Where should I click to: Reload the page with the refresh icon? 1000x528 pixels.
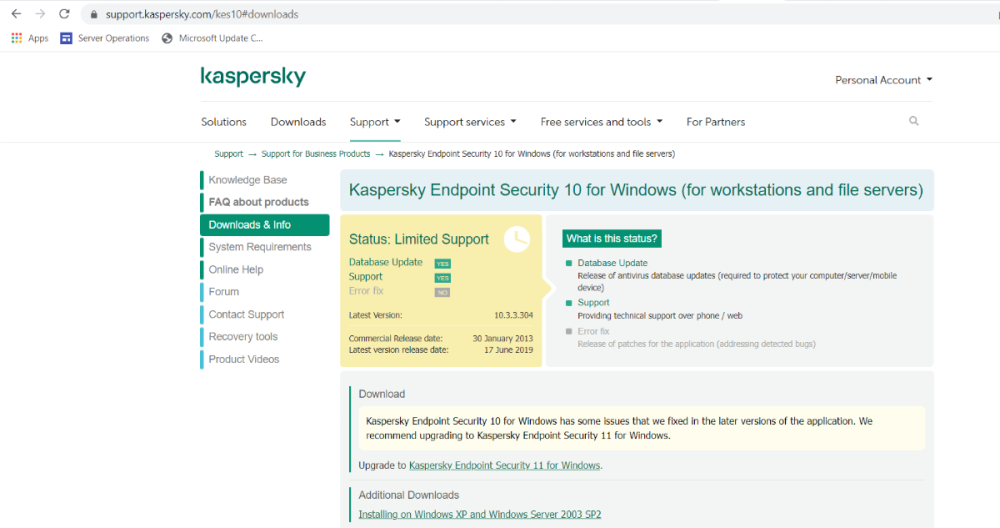[64, 13]
